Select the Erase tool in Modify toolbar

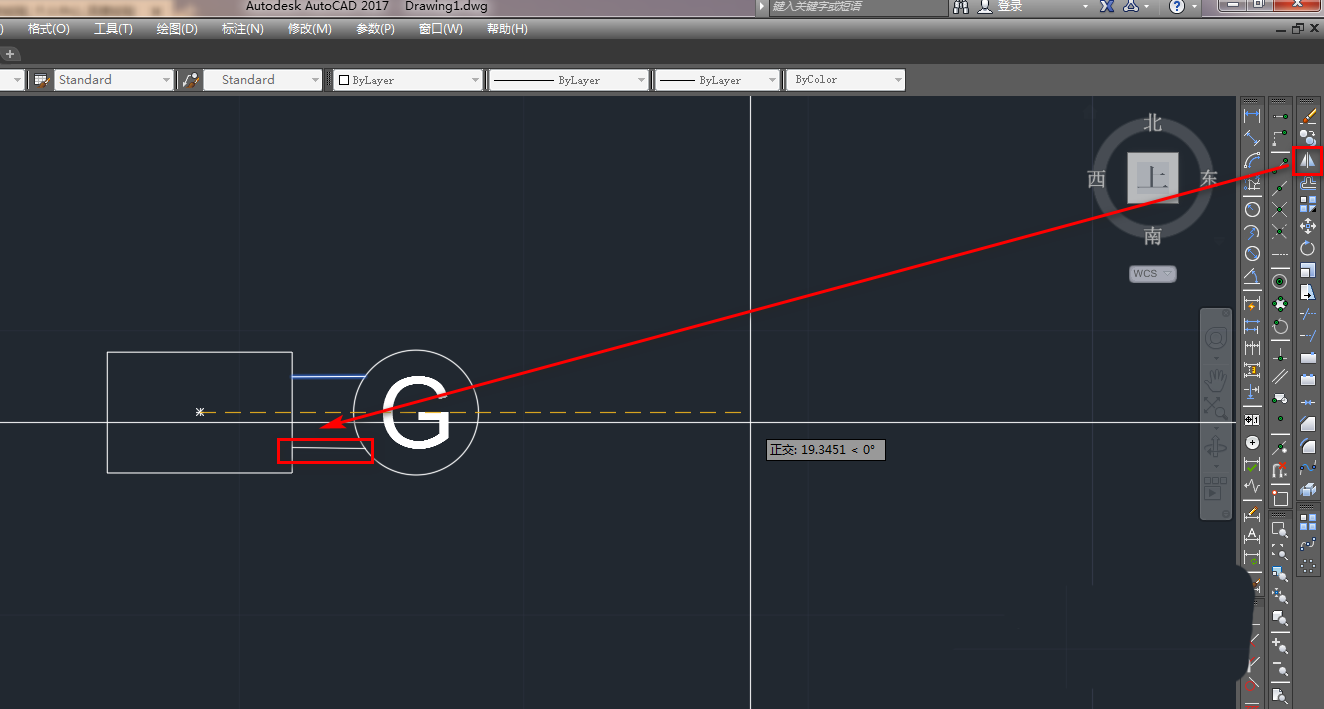pos(1308,117)
